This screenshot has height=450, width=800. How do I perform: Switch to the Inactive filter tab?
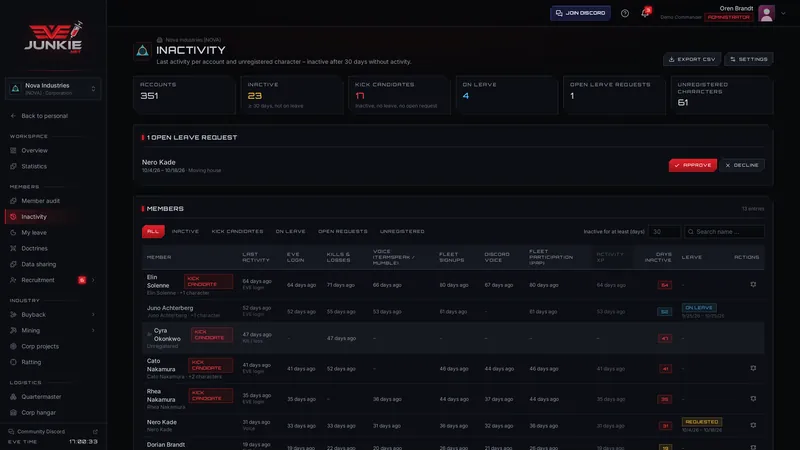pos(185,232)
